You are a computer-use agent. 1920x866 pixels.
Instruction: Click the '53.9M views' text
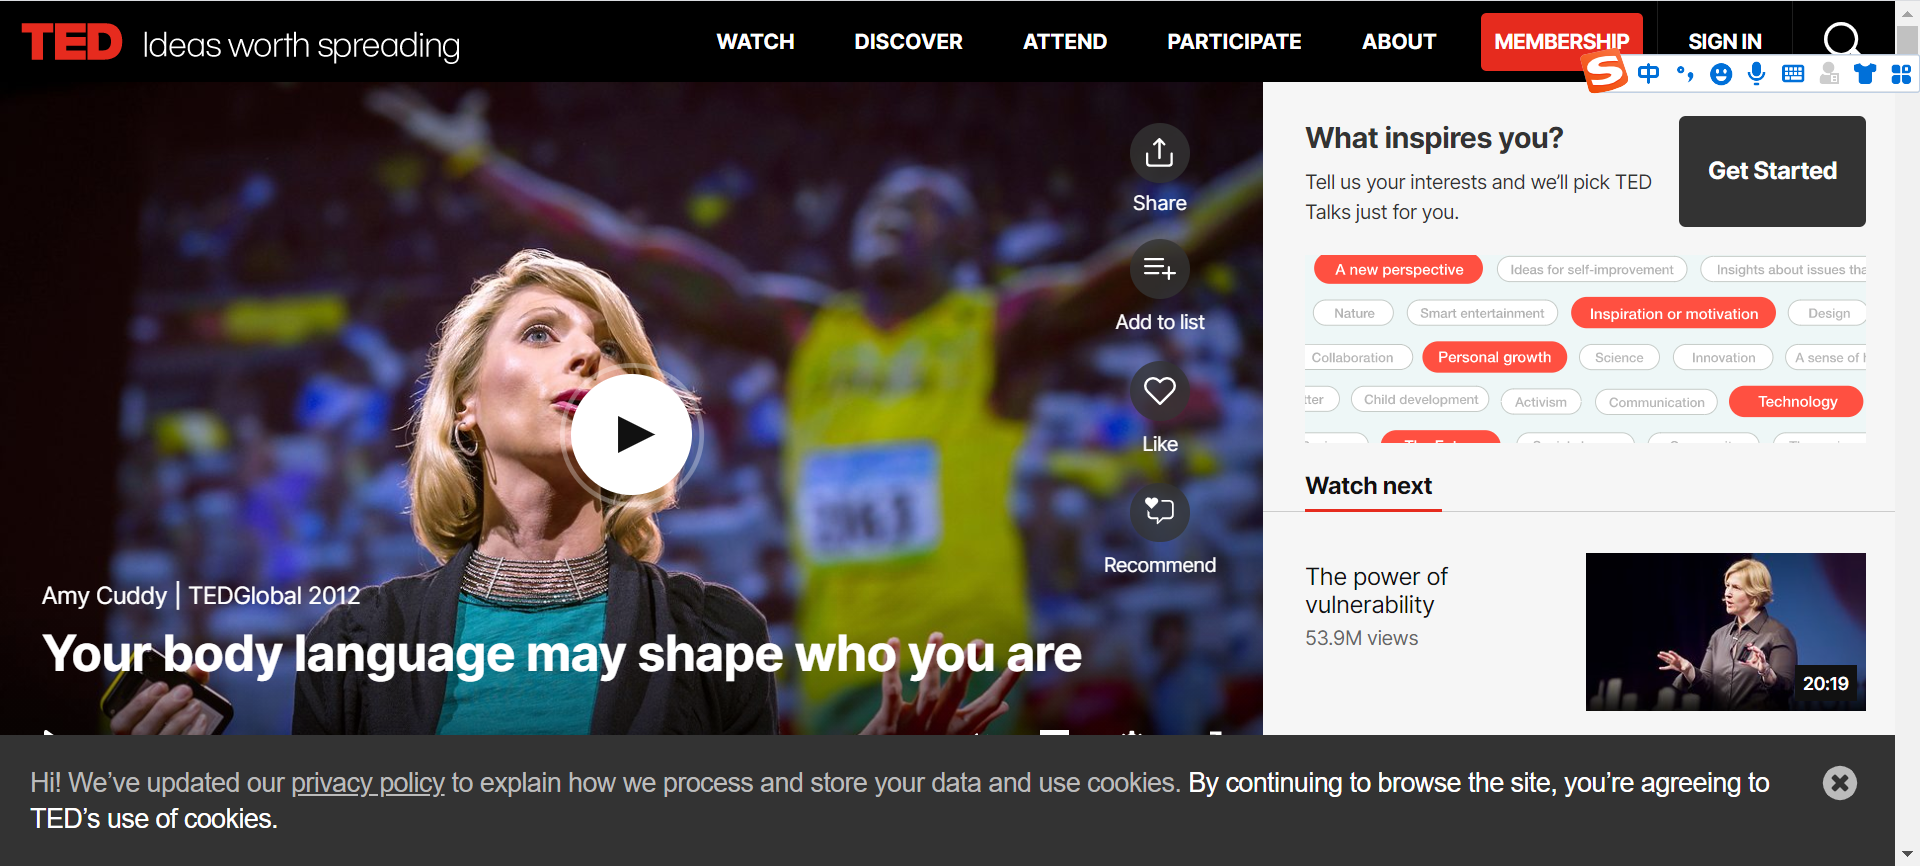[1361, 638]
